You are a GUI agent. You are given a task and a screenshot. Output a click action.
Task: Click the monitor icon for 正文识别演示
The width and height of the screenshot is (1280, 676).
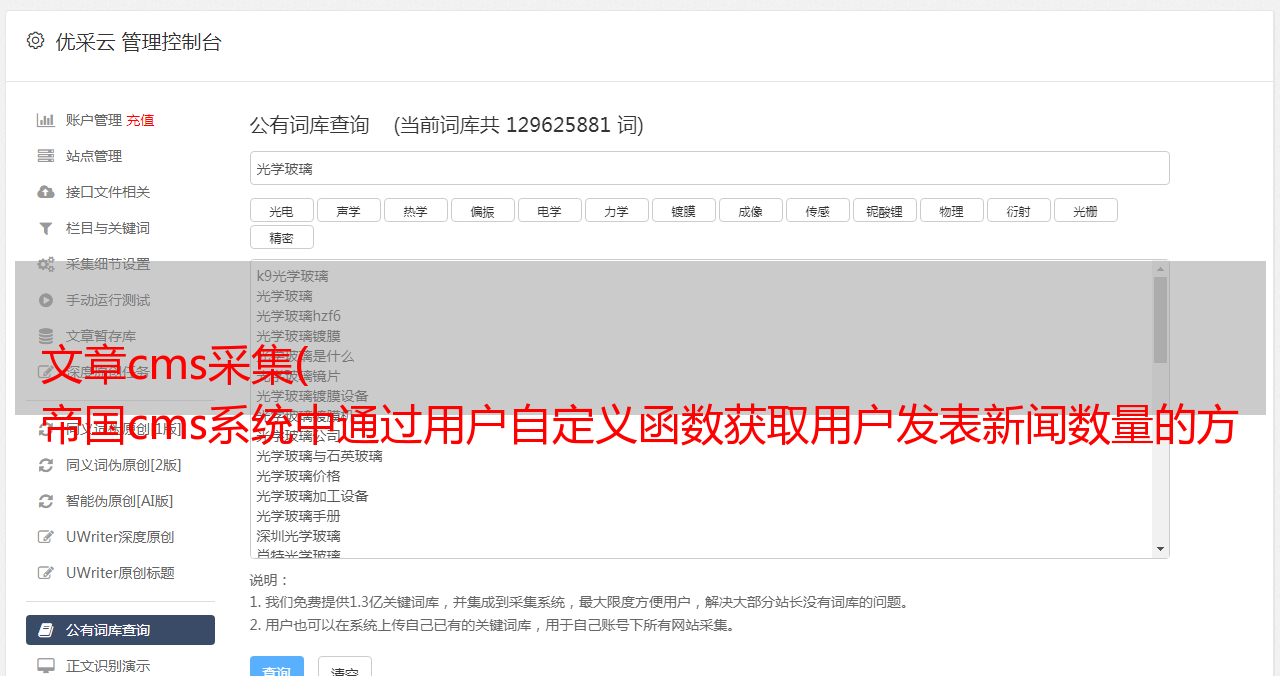(46, 665)
